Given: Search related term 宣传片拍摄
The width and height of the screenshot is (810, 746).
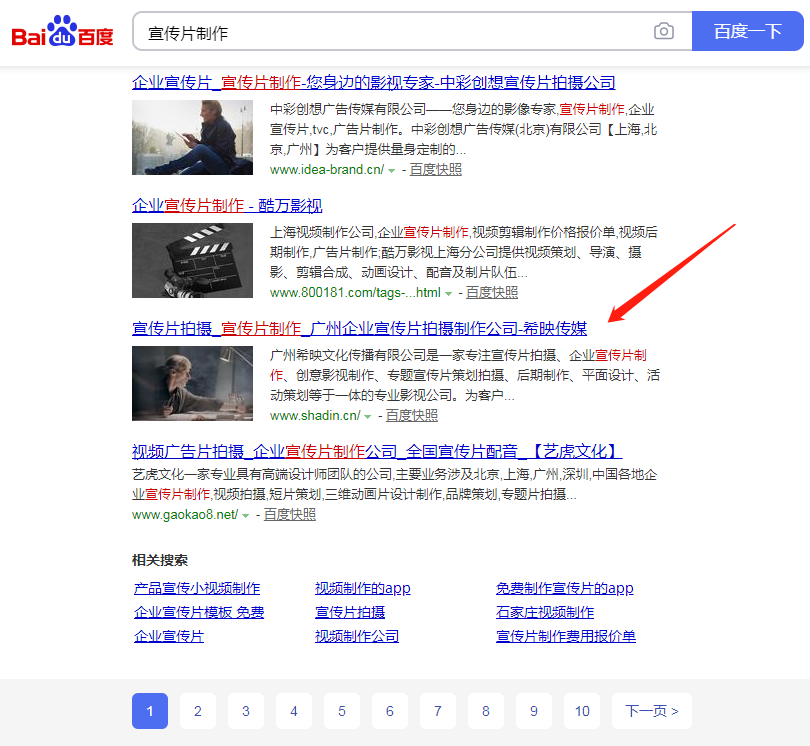Looking at the screenshot, I should [350, 612].
